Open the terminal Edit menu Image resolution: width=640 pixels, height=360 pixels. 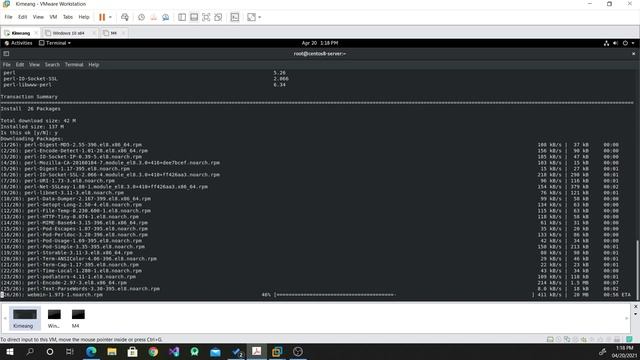(x=20, y=64)
